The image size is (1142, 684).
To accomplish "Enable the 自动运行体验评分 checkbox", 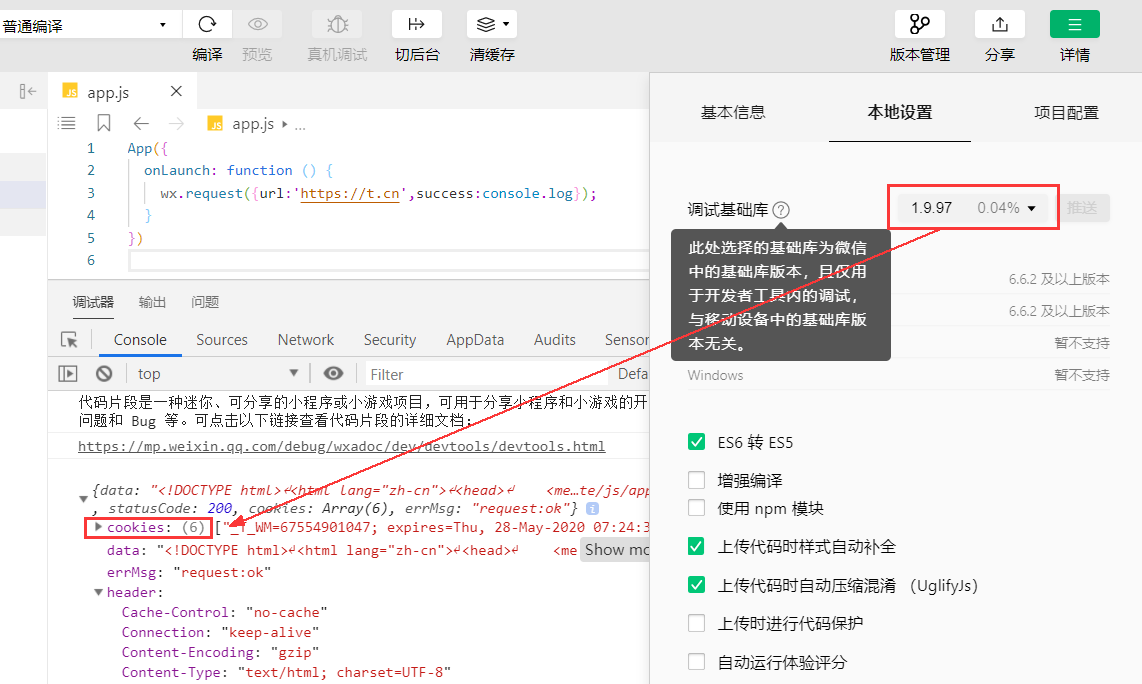I will point(696,661).
